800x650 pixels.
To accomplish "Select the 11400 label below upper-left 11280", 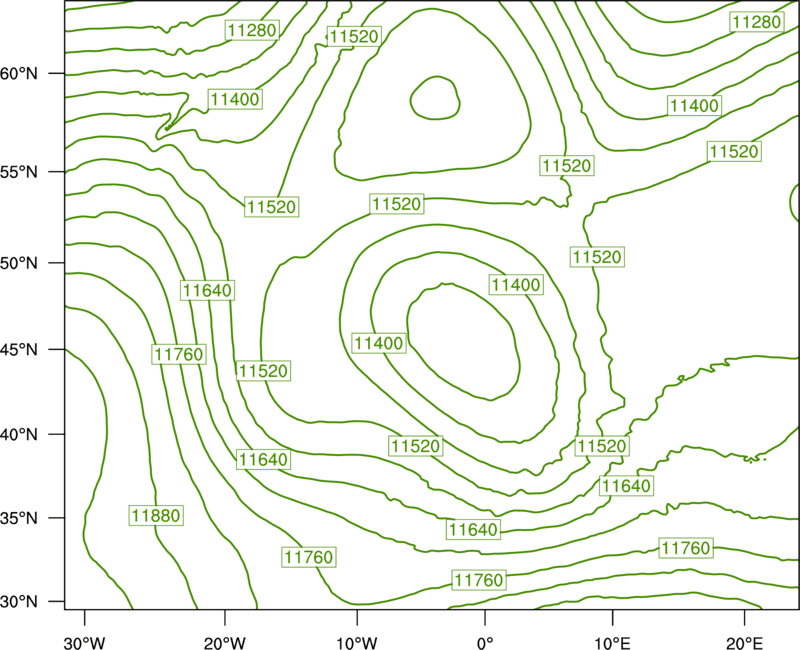I will (x=235, y=99).
